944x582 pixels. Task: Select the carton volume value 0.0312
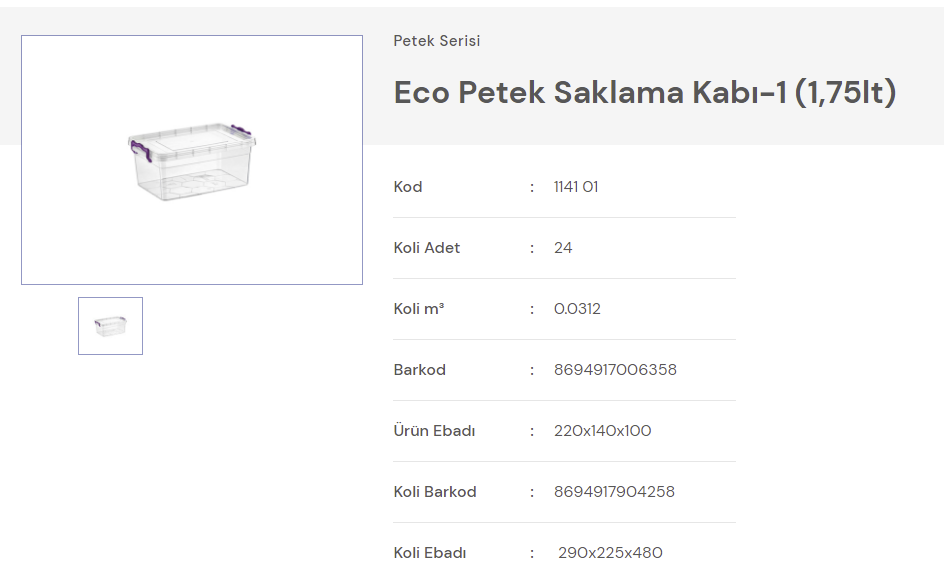click(x=577, y=309)
